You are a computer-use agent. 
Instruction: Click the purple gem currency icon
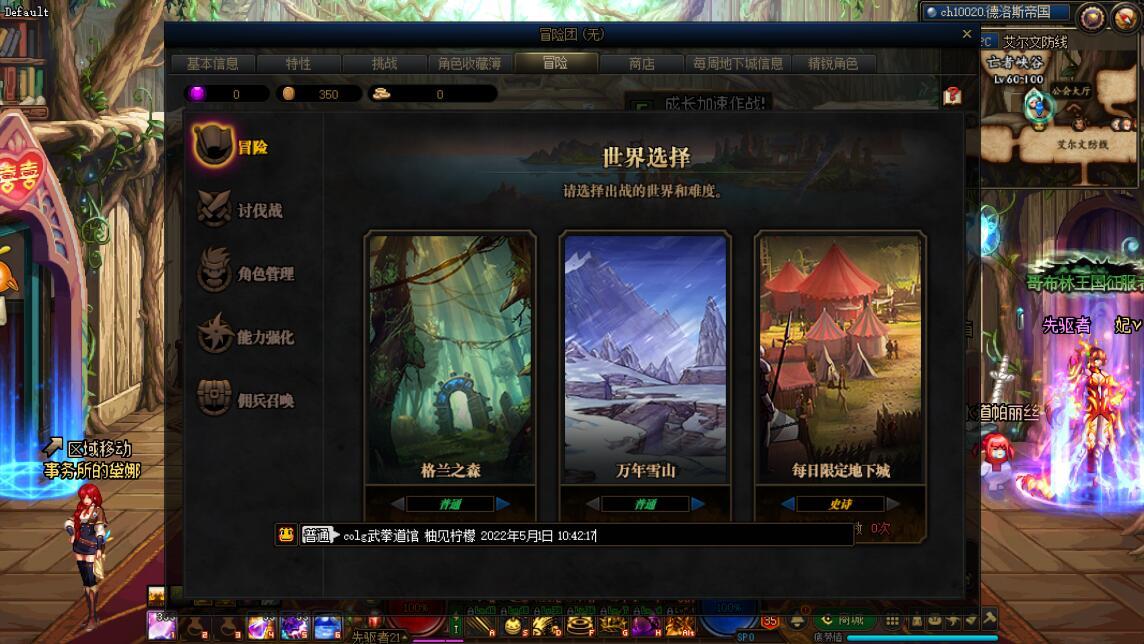point(197,93)
